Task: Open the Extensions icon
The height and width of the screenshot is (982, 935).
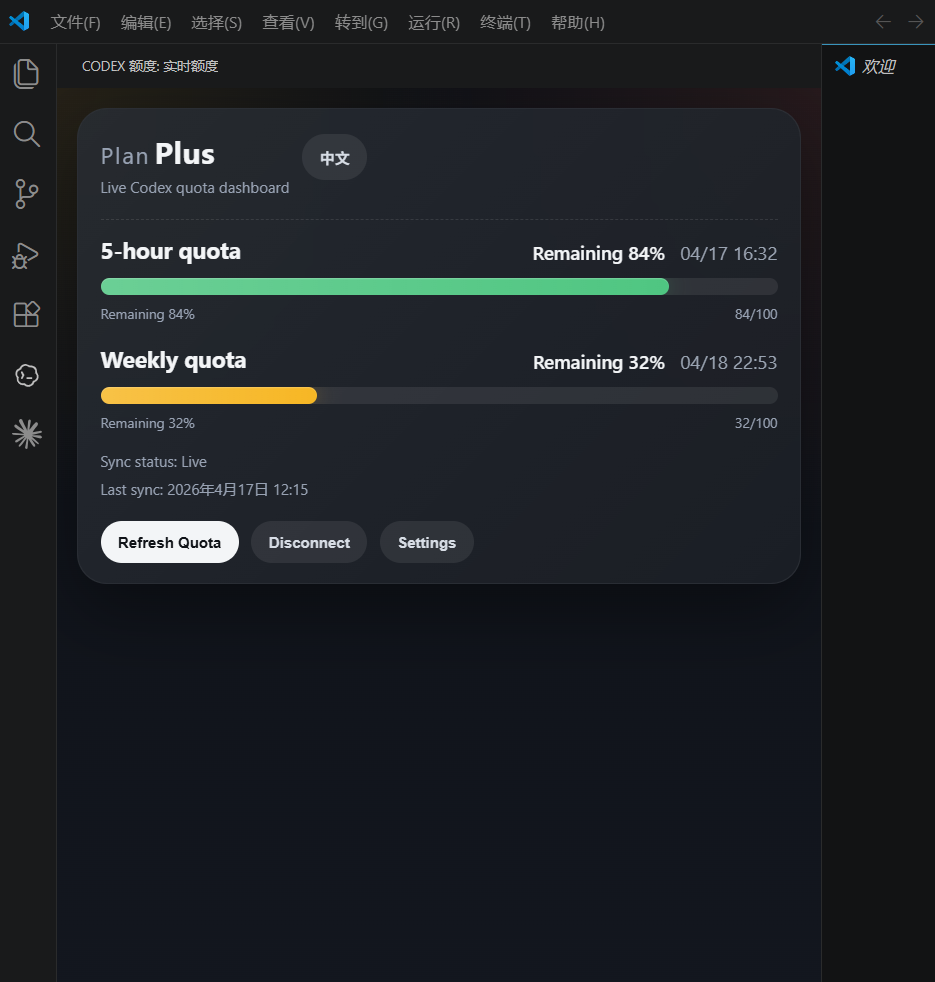Action: pyautogui.click(x=26, y=314)
